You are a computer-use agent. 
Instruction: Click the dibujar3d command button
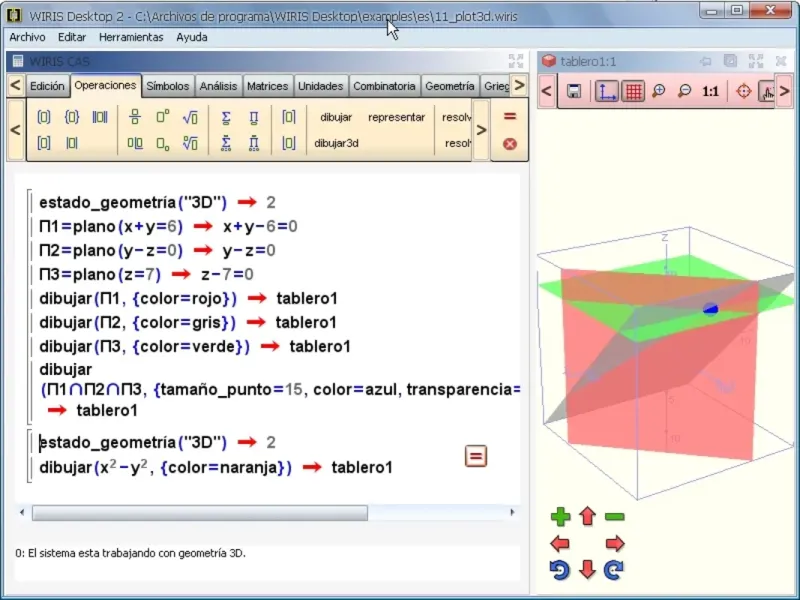click(x=336, y=143)
